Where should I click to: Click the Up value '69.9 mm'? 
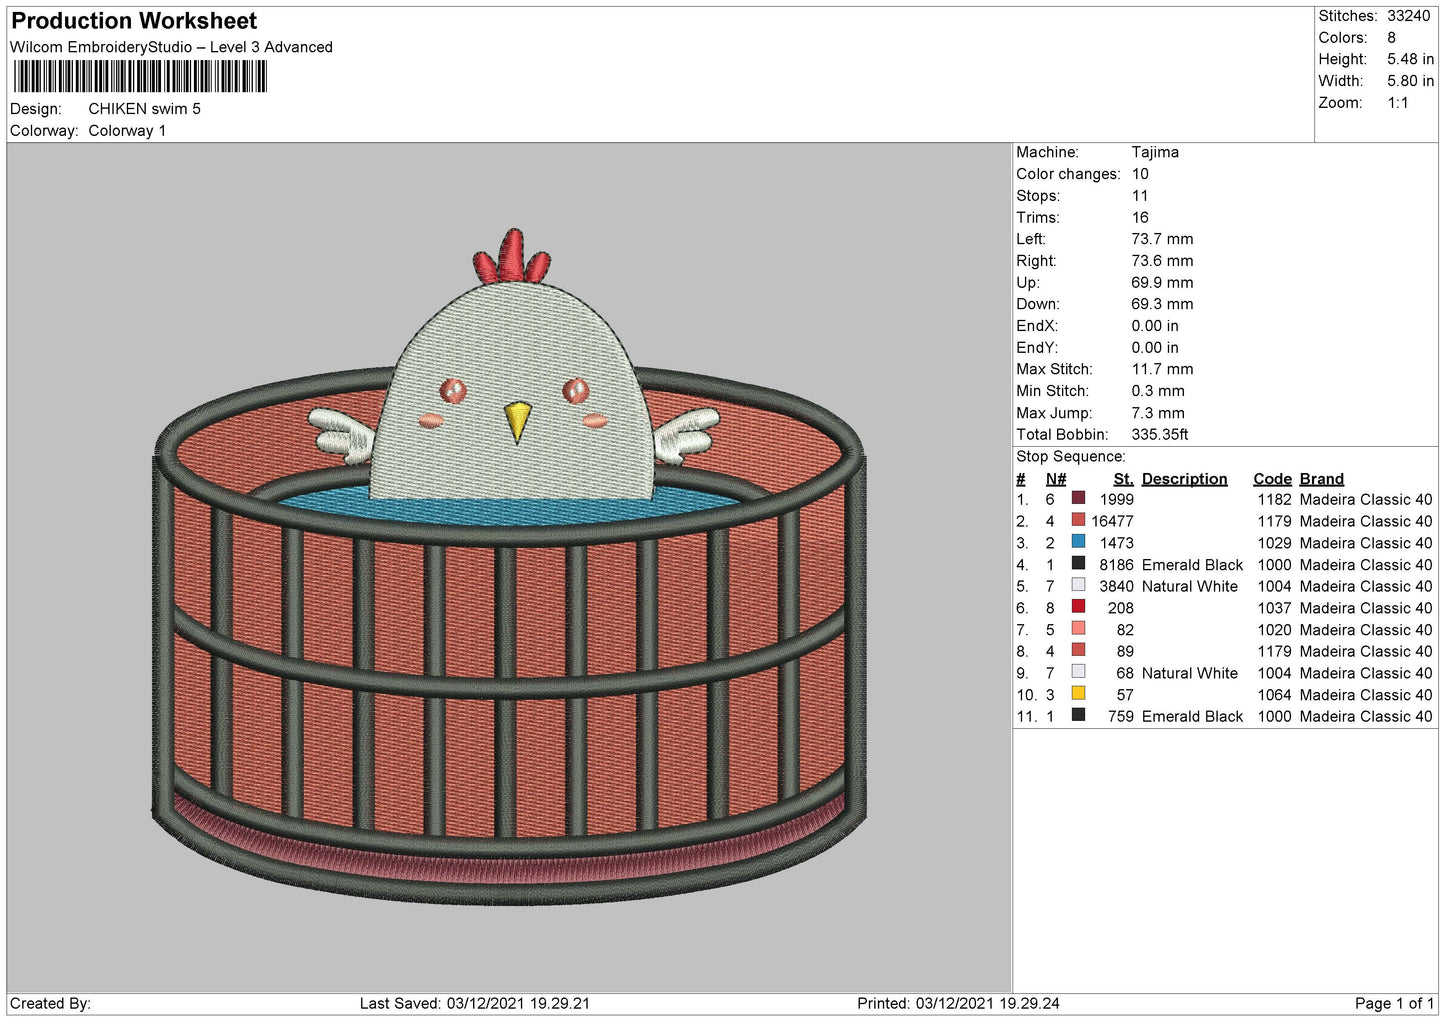pyautogui.click(x=1162, y=283)
